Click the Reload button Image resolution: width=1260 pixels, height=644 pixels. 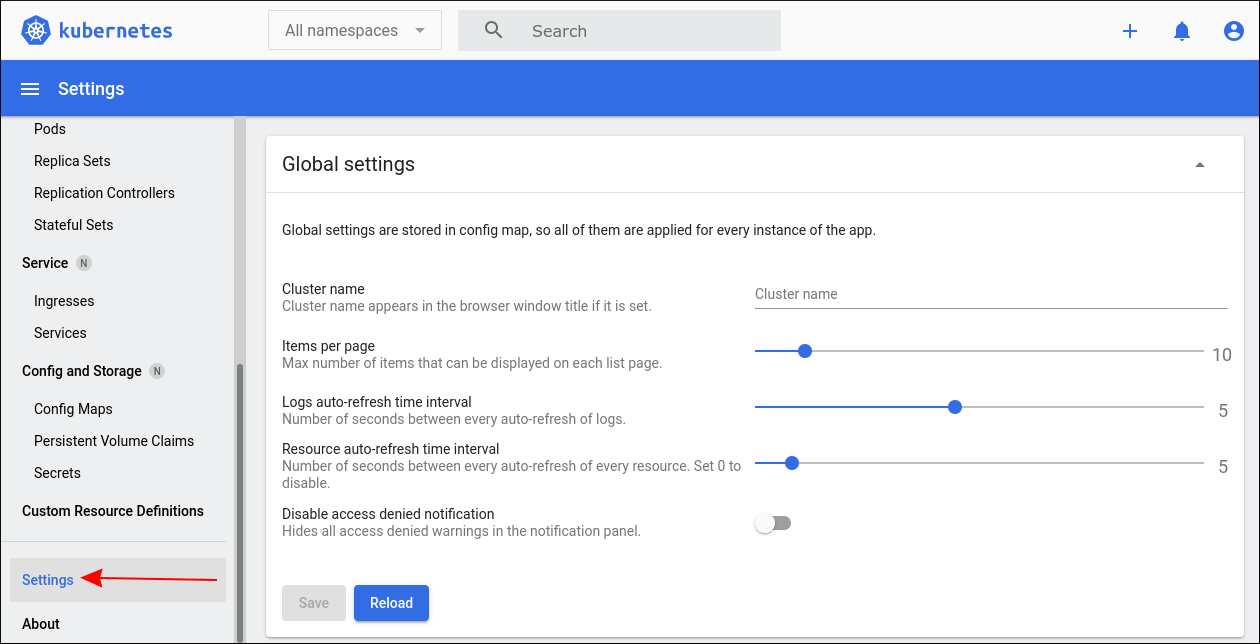tap(391, 603)
